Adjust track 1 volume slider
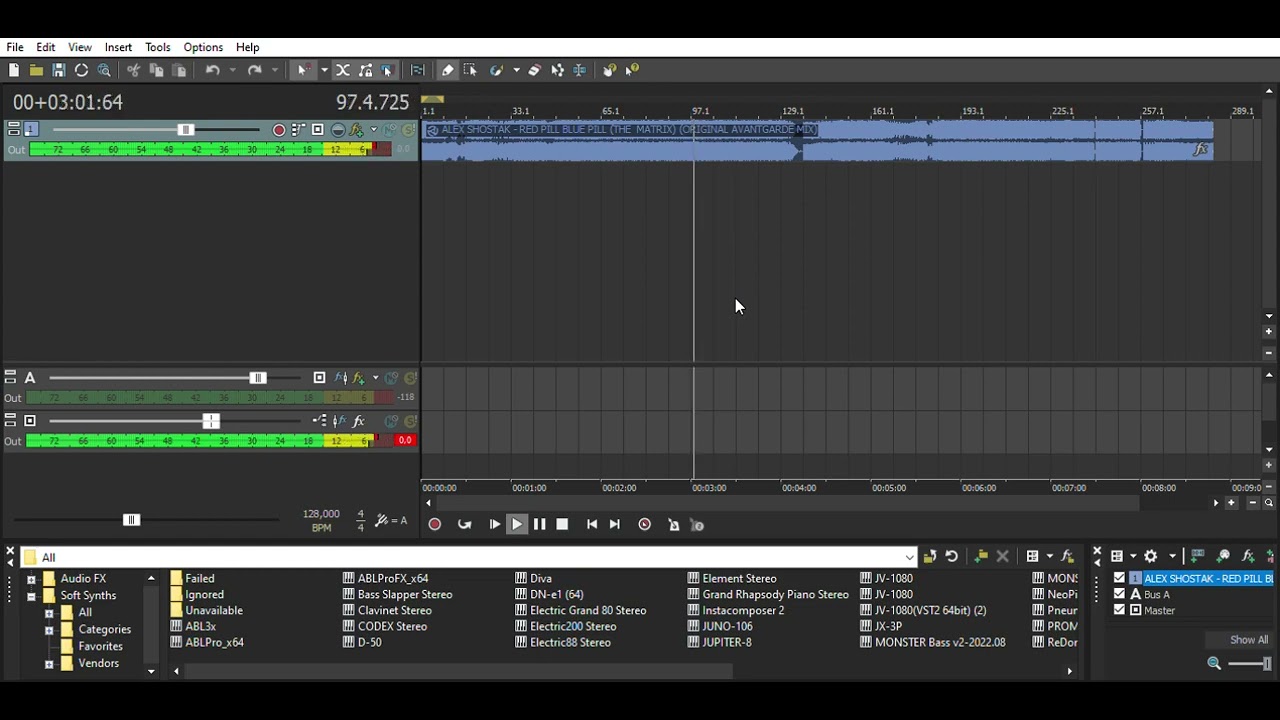The image size is (1280, 720). coord(186,130)
